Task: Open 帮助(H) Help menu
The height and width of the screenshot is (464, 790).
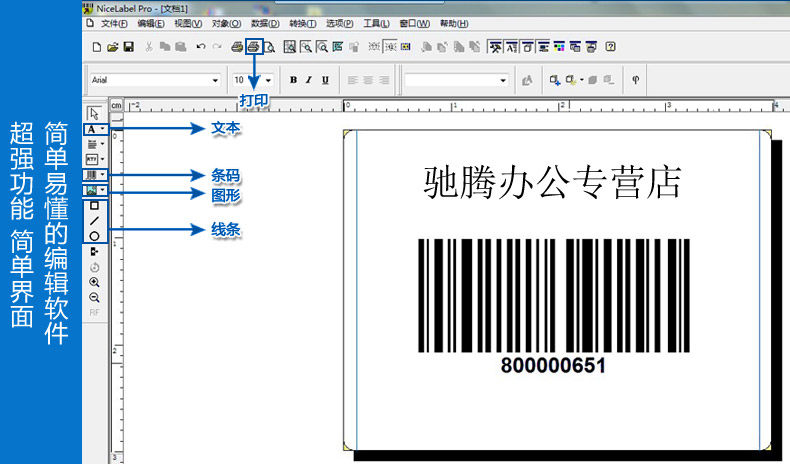Action: [x=454, y=24]
